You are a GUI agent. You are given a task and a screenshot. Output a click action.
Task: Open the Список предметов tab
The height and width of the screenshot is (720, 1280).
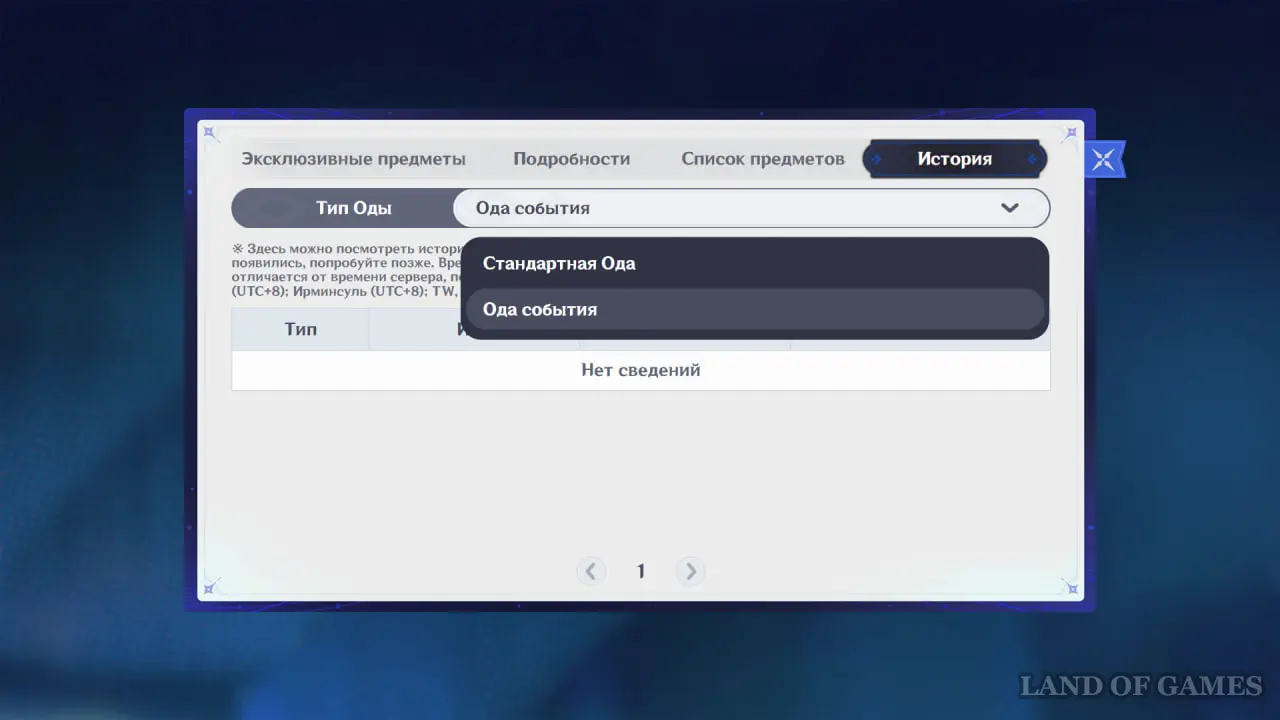pyautogui.click(x=762, y=159)
